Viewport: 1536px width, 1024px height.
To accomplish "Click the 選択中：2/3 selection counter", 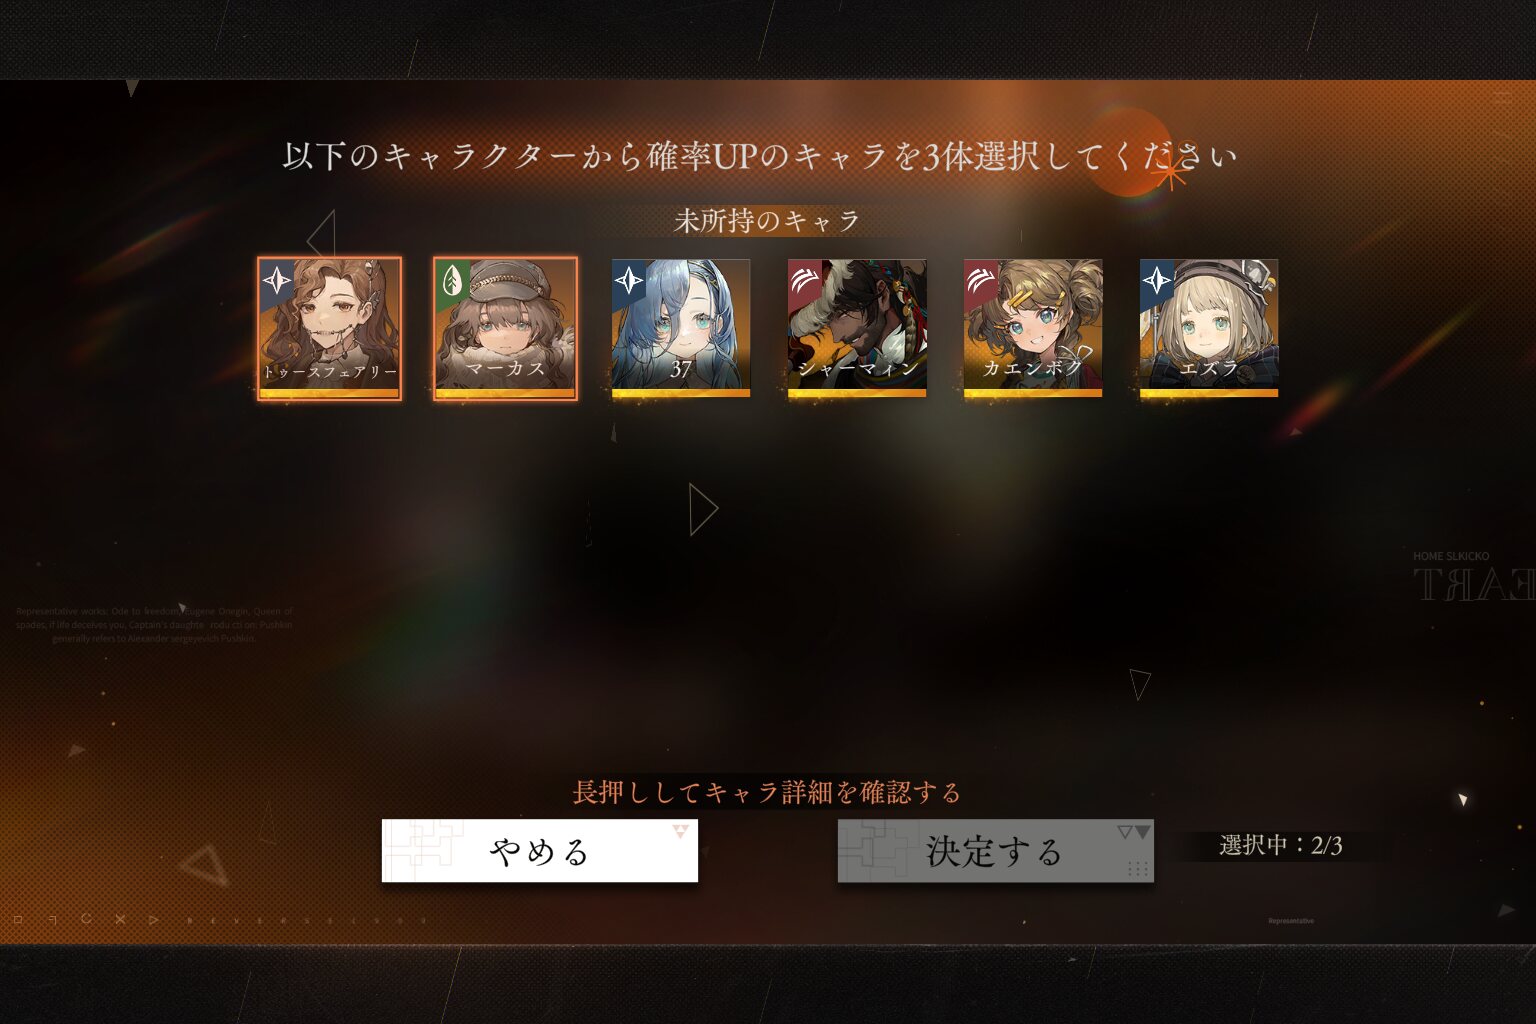I will click(x=1281, y=846).
